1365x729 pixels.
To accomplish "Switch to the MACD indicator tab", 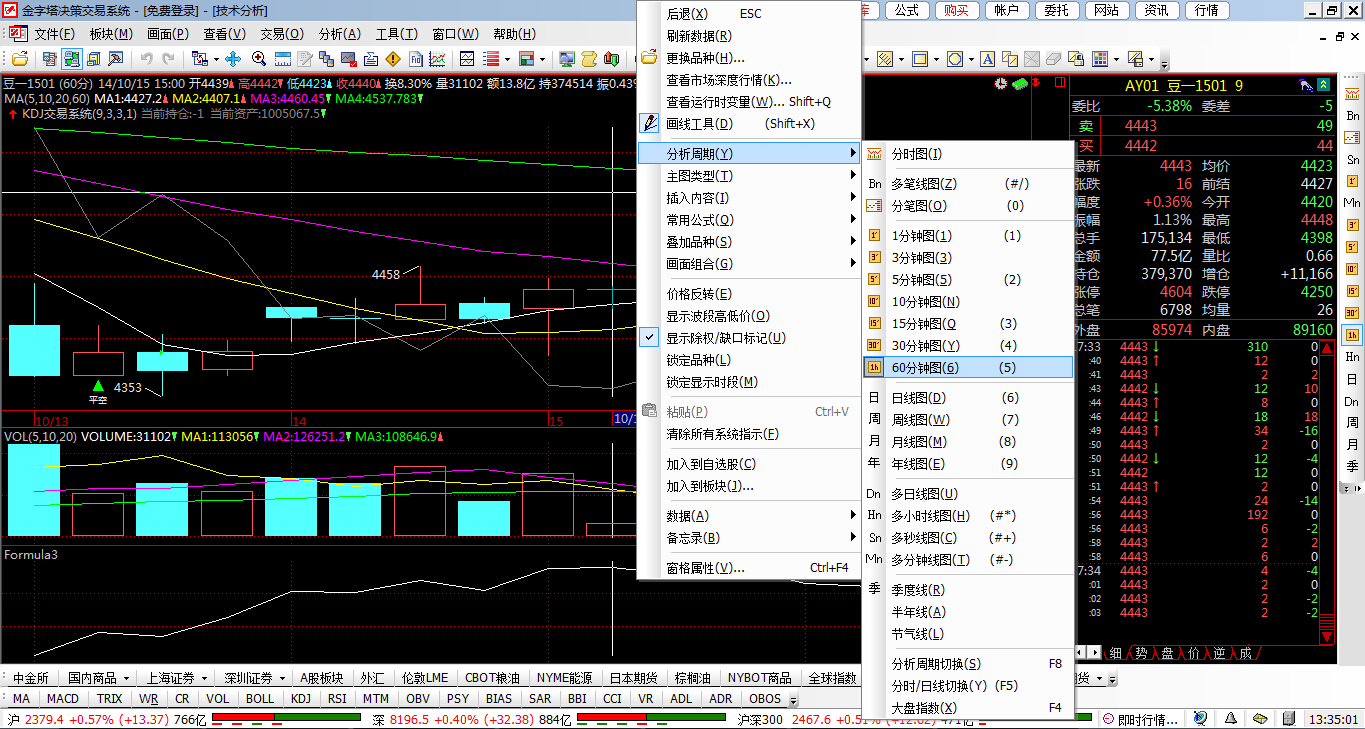I will (x=62, y=699).
